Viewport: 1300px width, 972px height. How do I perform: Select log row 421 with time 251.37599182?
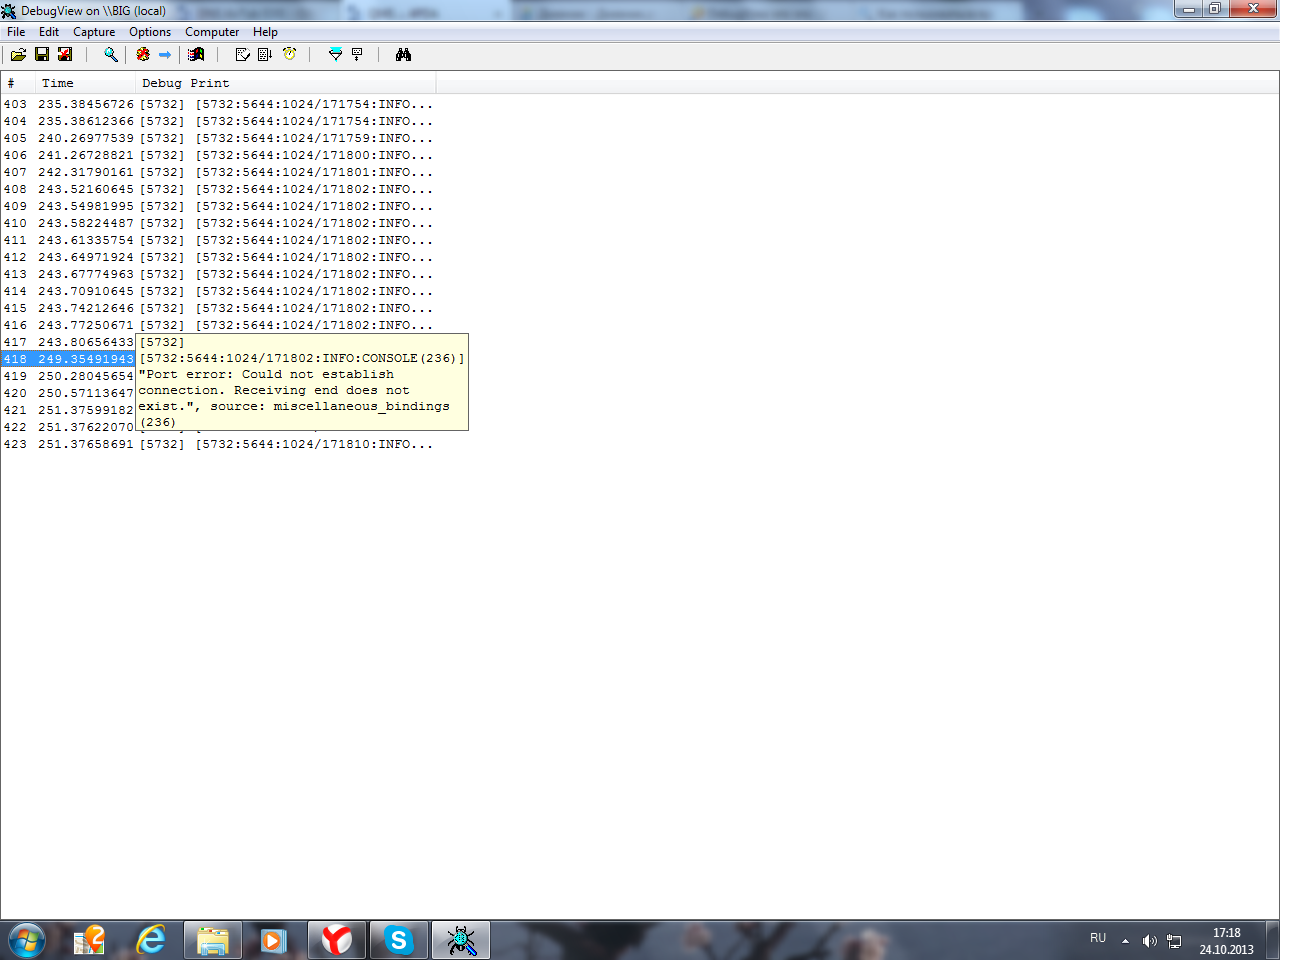(68, 410)
